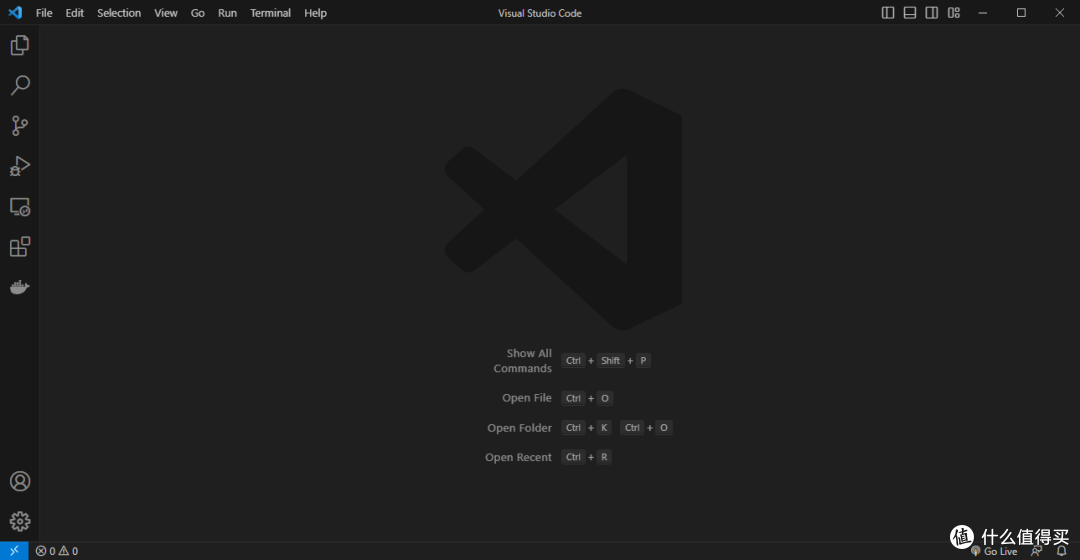Open the Search view icon
The height and width of the screenshot is (560, 1080).
click(x=19, y=86)
